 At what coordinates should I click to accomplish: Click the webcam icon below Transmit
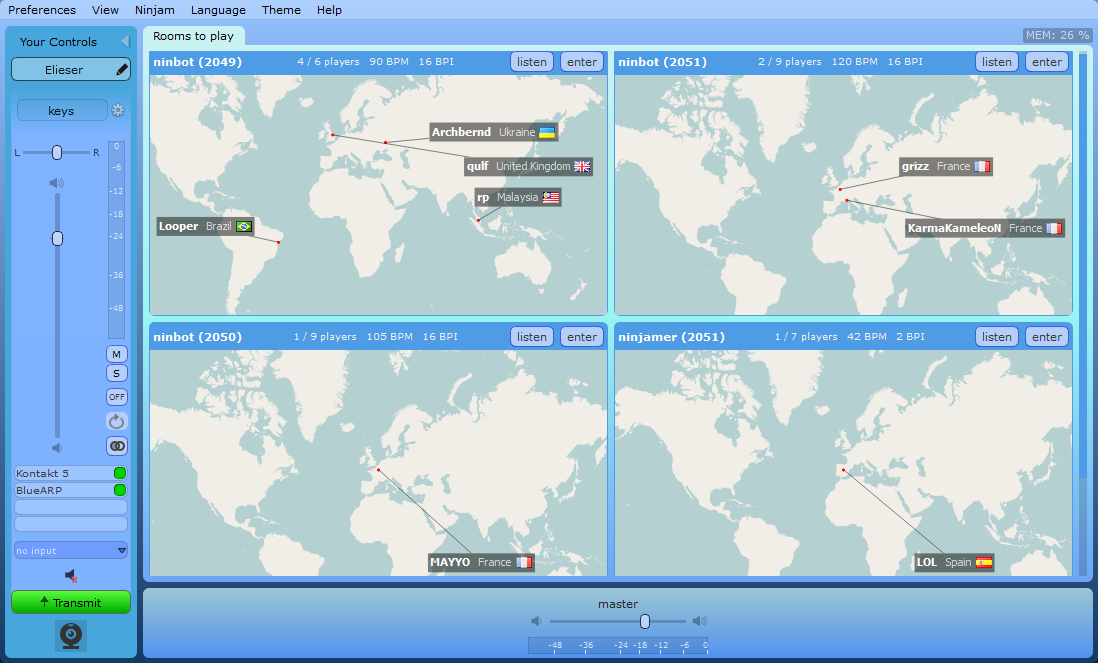71,636
